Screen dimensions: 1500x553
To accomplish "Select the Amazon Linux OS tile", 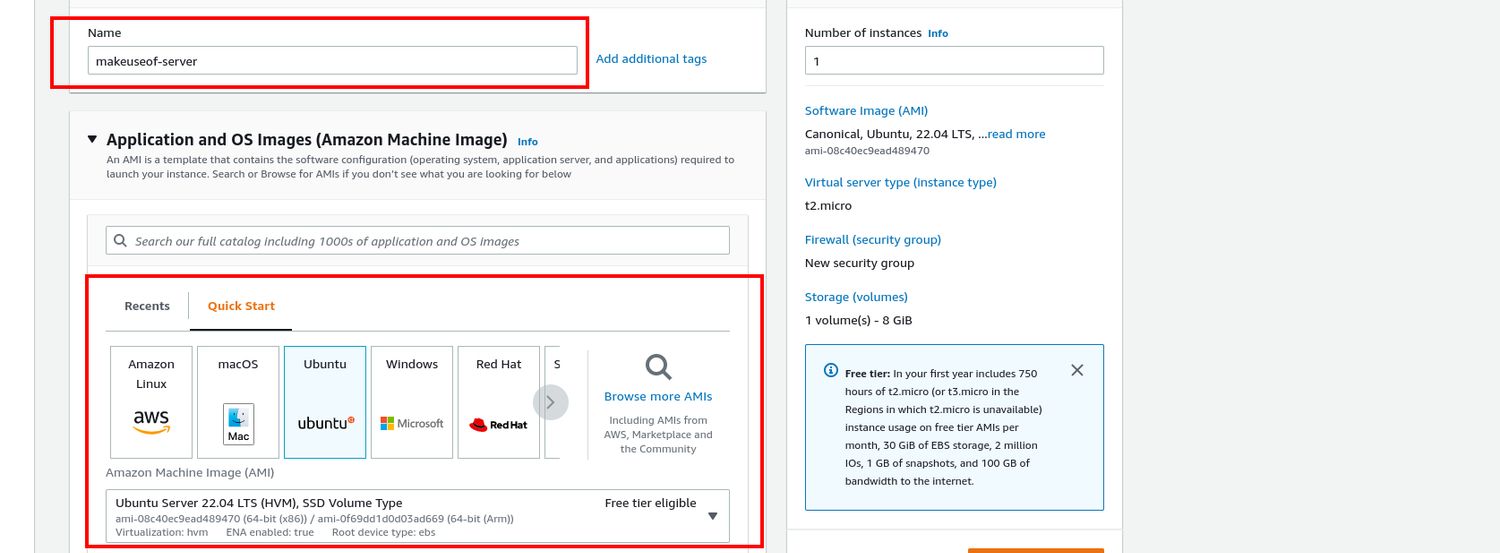I will tap(151, 402).
